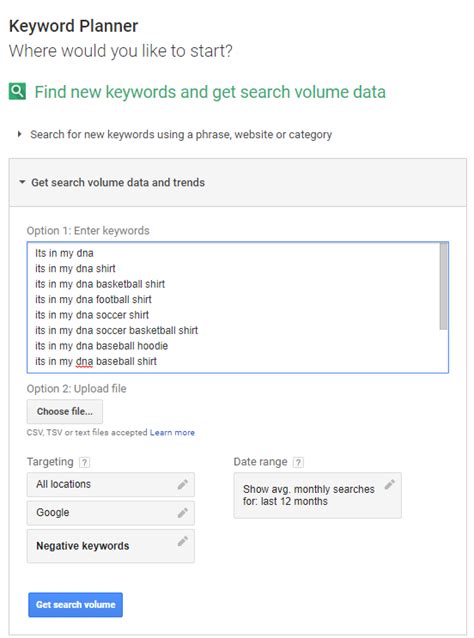
Task: Click the Choose file... button
Action: tap(65, 411)
